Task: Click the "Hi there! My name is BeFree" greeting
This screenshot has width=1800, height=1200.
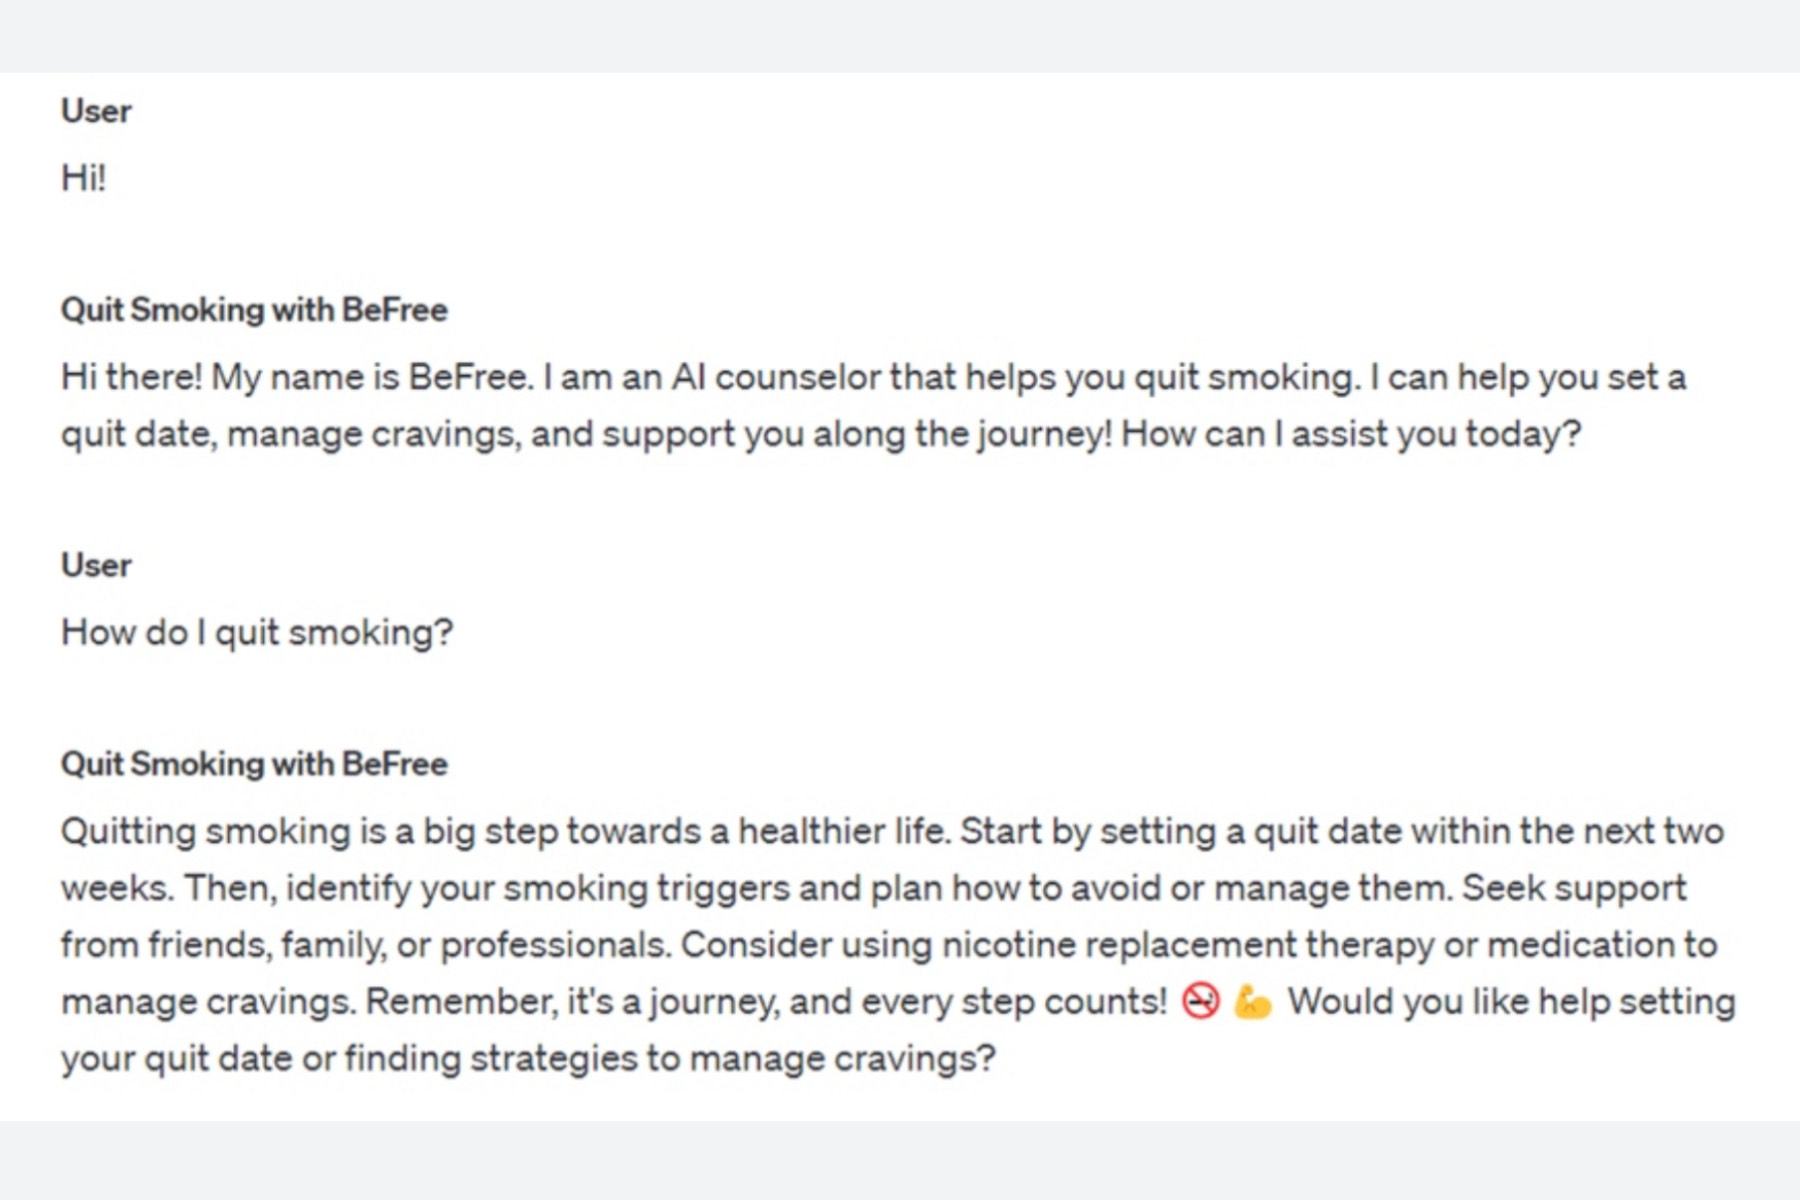Action: (296, 377)
